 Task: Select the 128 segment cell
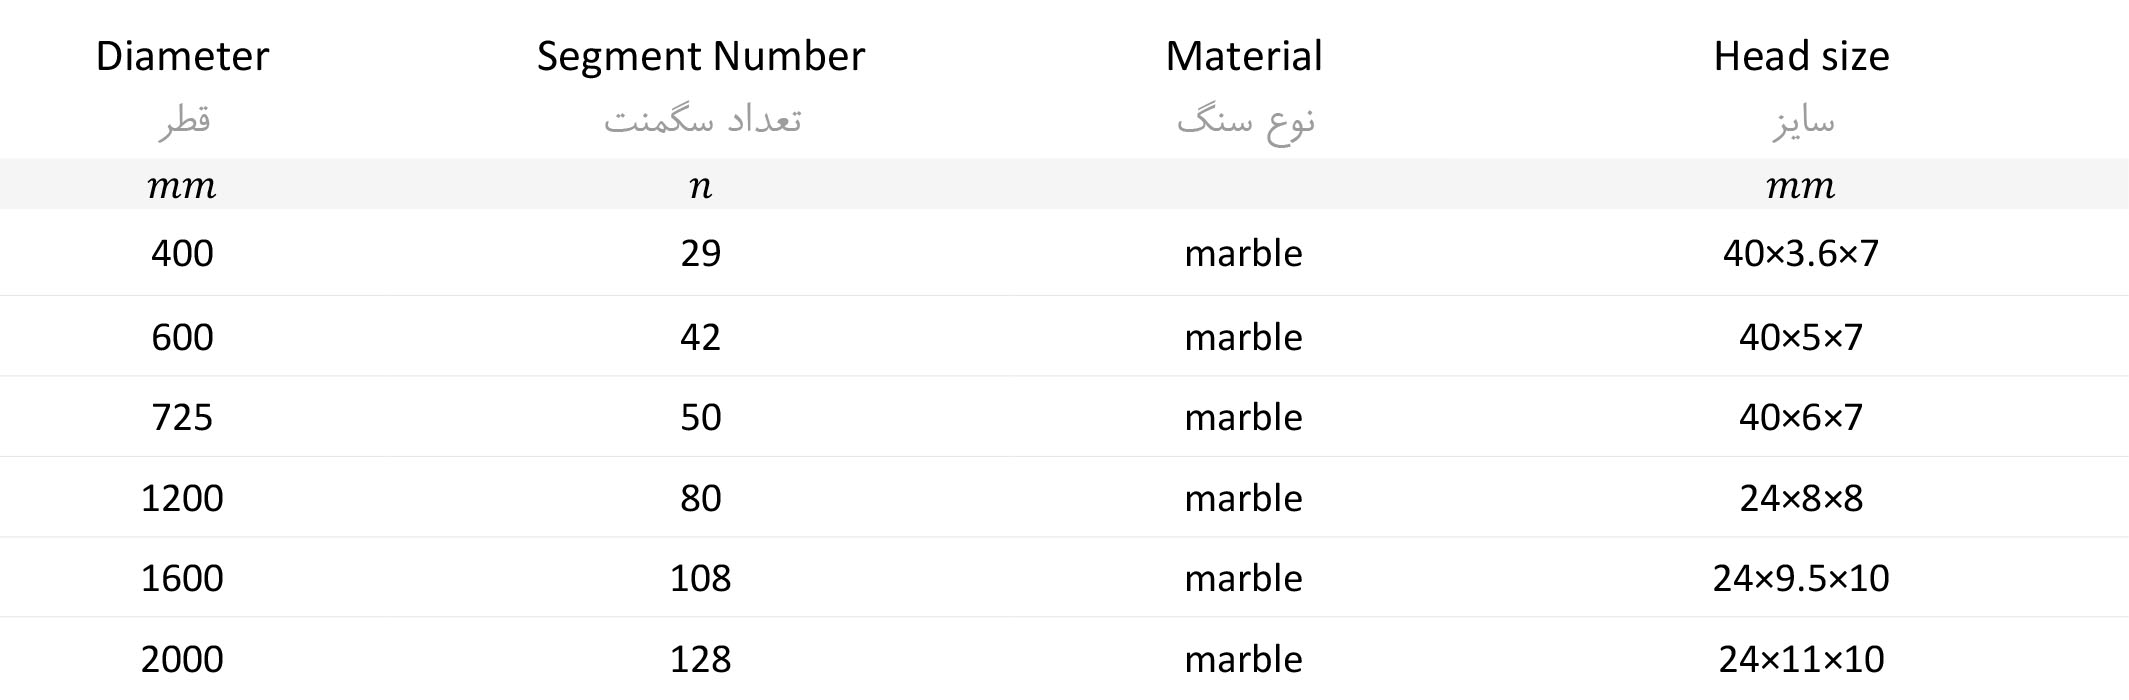tap(700, 659)
